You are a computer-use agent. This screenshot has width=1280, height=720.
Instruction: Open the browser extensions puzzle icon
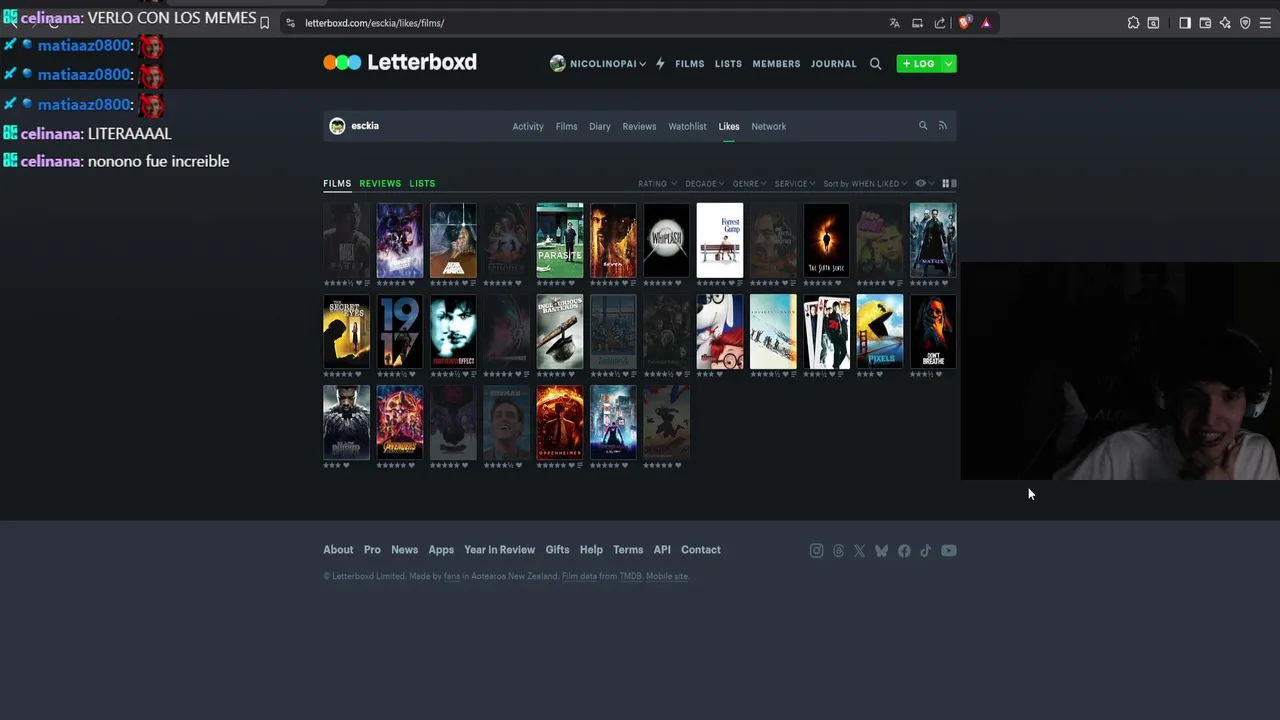(1133, 23)
